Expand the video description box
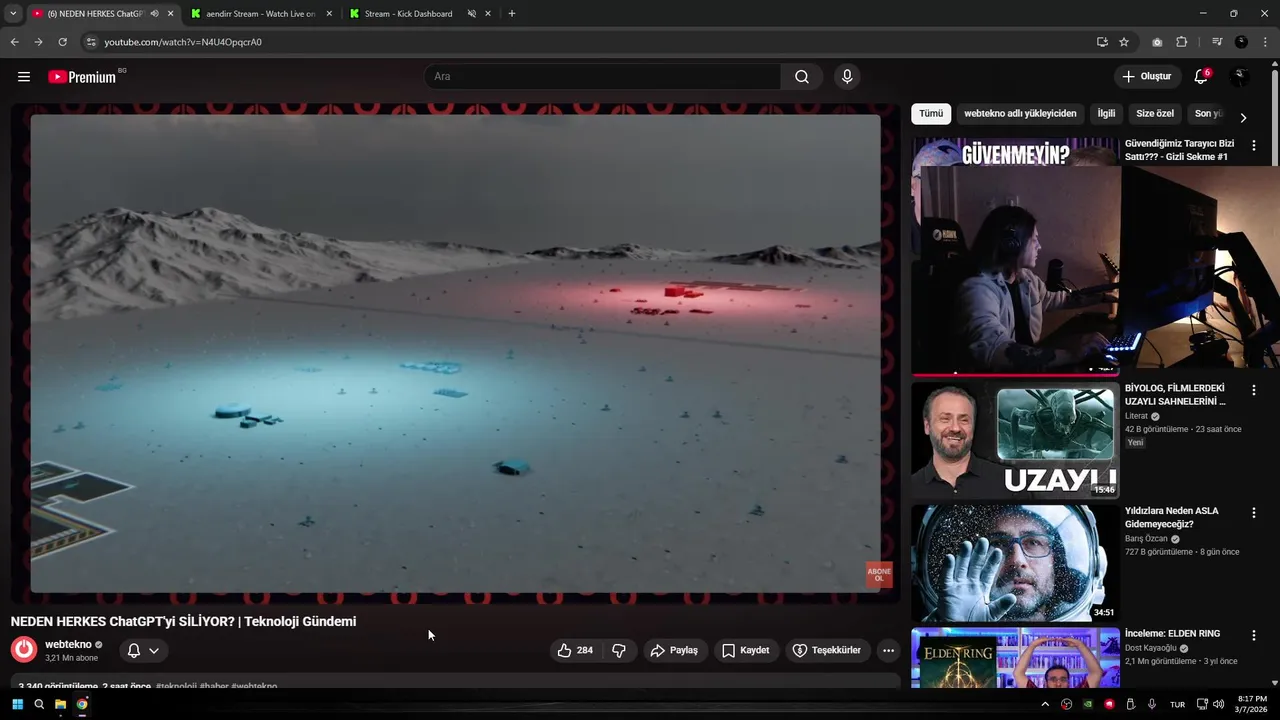This screenshot has height=720, width=1280. (x=456, y=681)
